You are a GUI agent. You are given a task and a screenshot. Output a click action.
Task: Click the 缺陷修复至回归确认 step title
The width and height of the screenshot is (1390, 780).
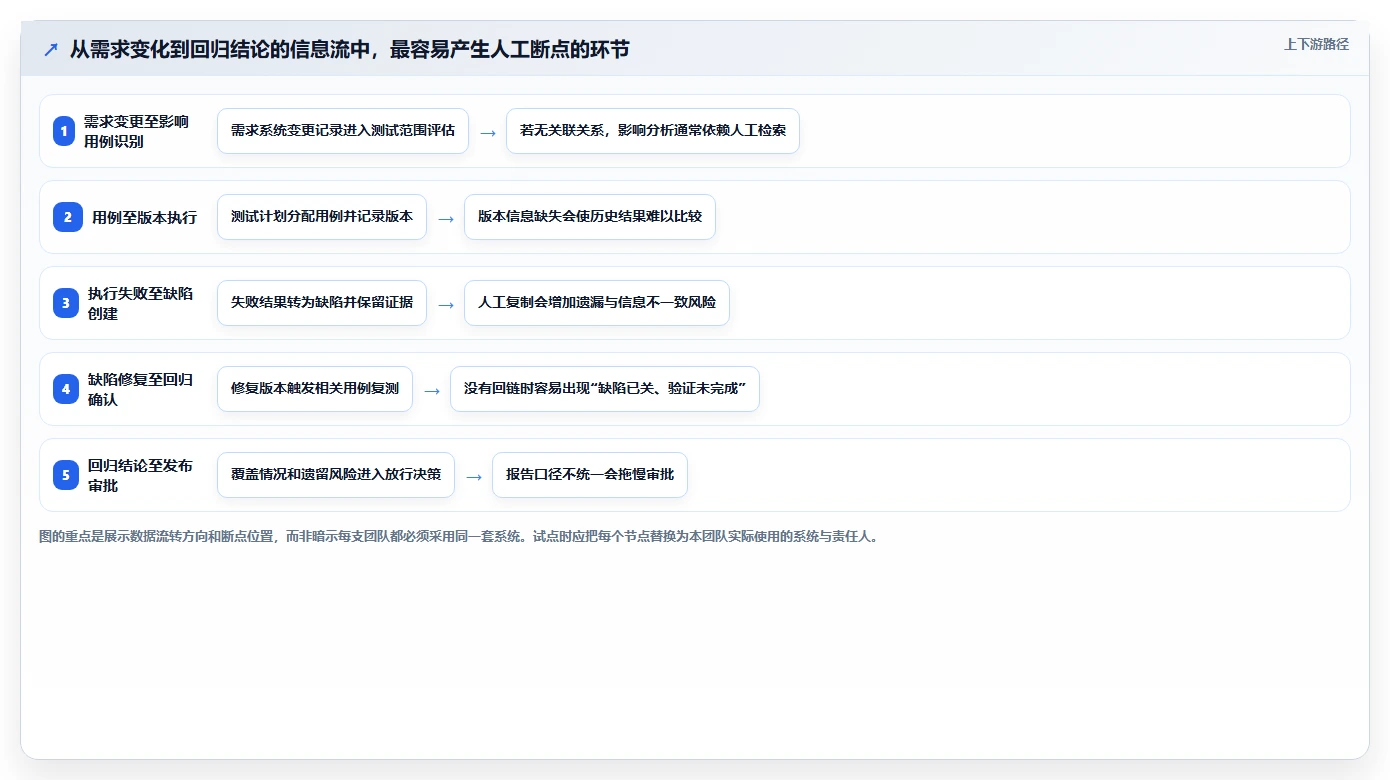pos(140,389)
